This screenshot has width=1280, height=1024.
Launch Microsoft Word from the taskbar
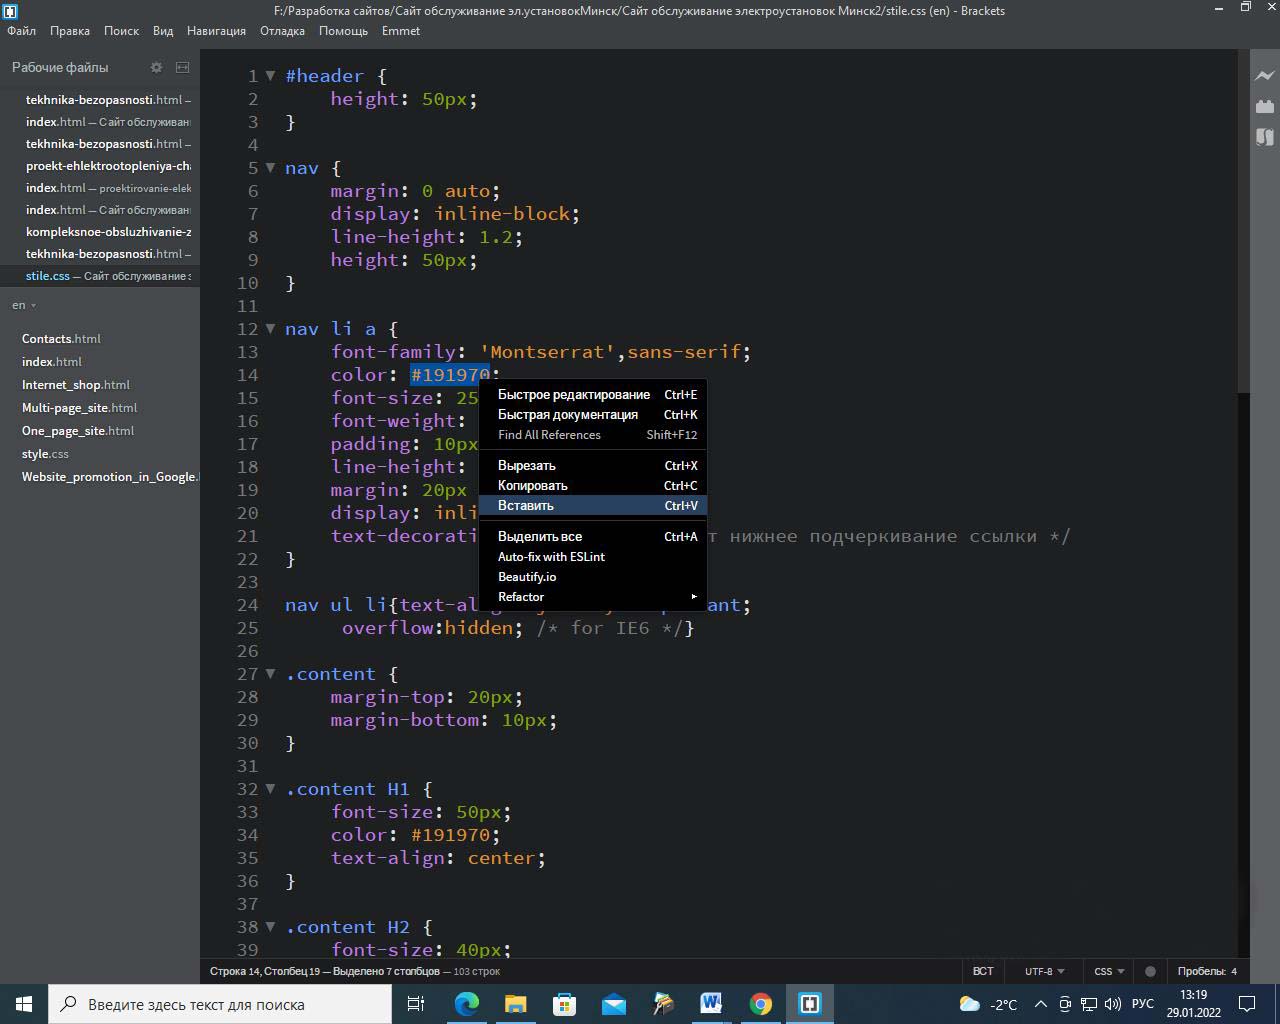pos(711,1004)
